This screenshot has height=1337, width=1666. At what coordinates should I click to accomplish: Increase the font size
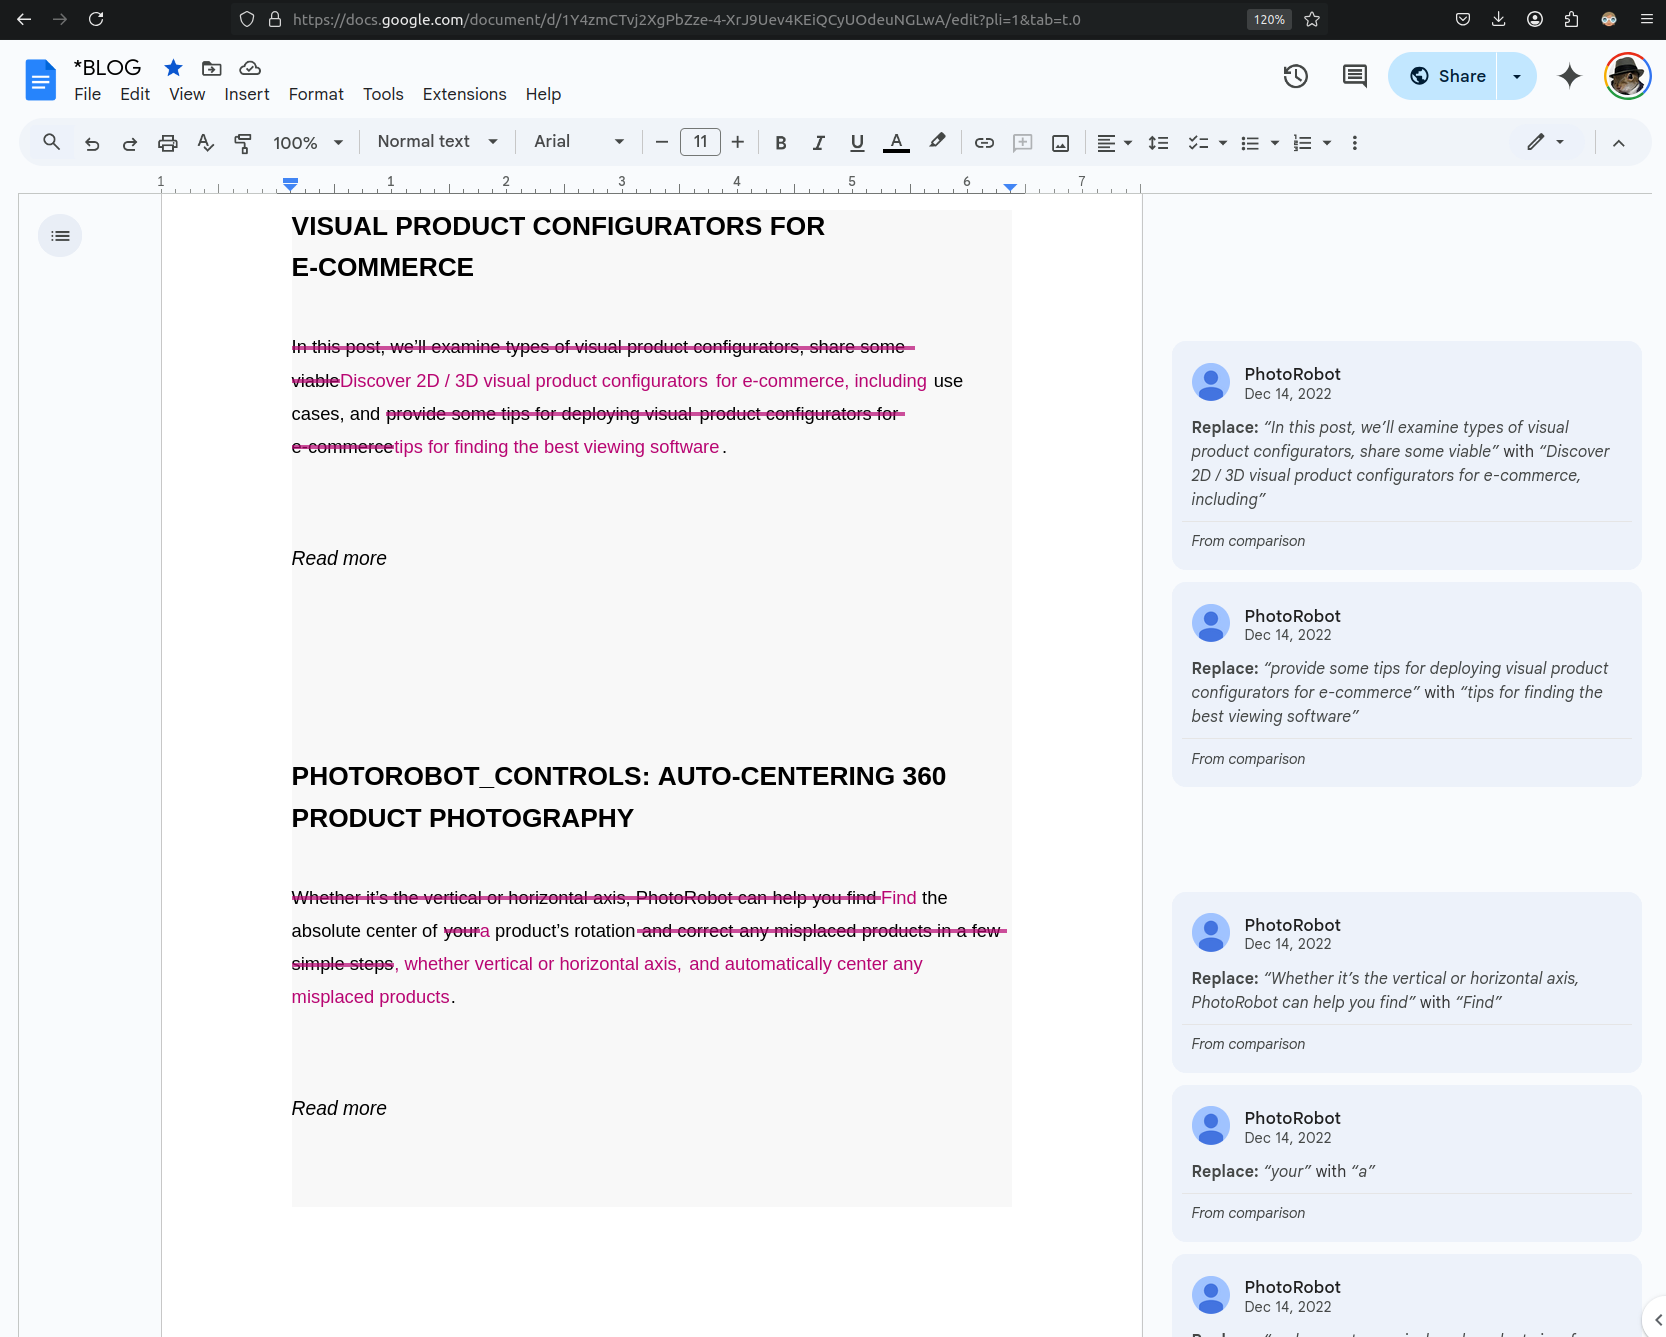pyautogui.click(x=738, y=142)
